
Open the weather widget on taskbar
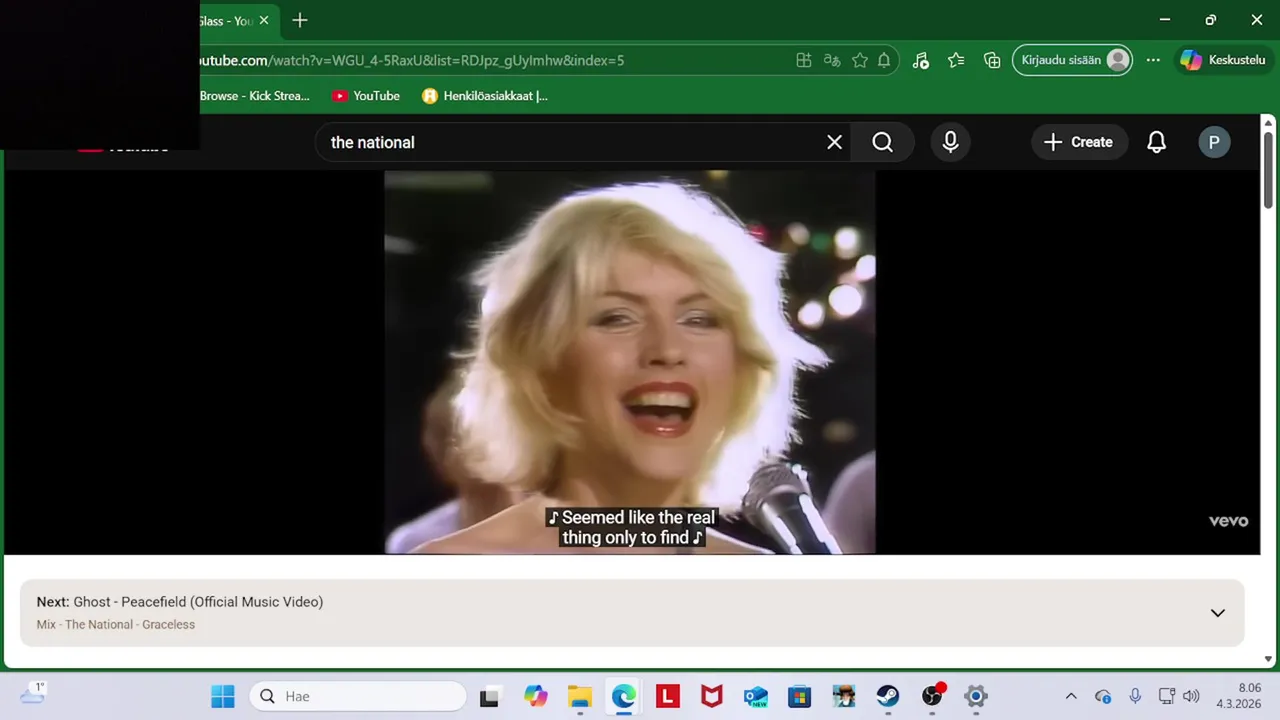[33, 694]
